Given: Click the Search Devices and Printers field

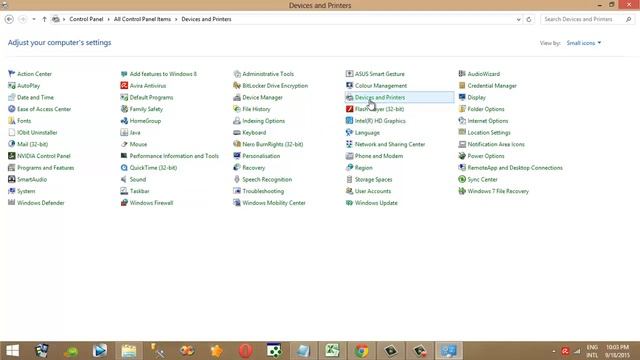Looking at the screenshot, I should pyautogui.click(x=587, y=19).
